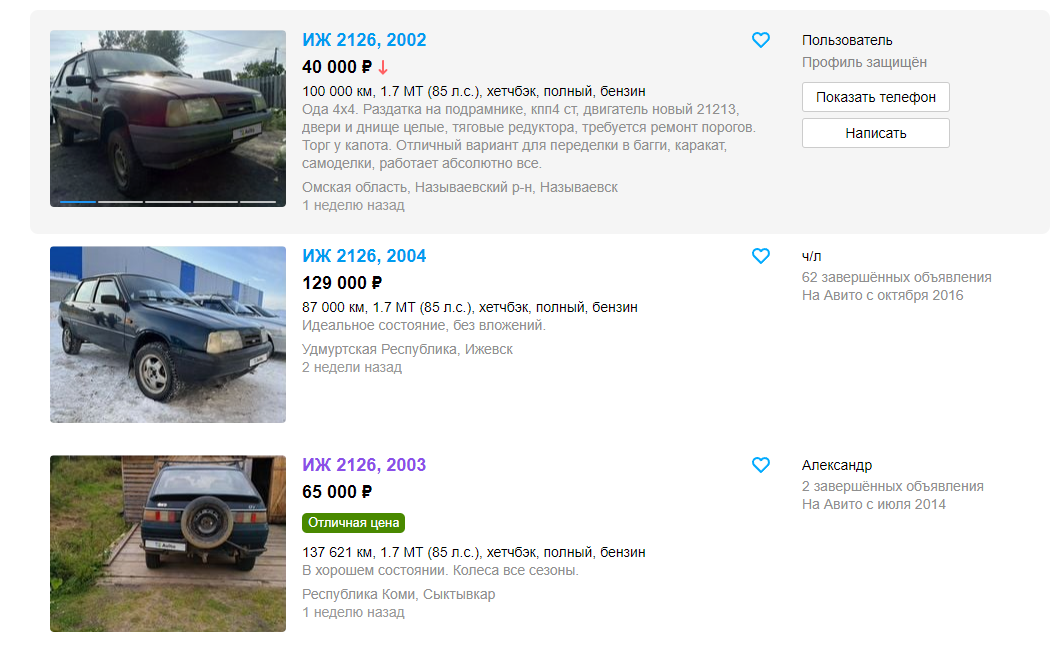1062x655 pixels.
Task: Click the Написать button
Action: tap(876, 133)
